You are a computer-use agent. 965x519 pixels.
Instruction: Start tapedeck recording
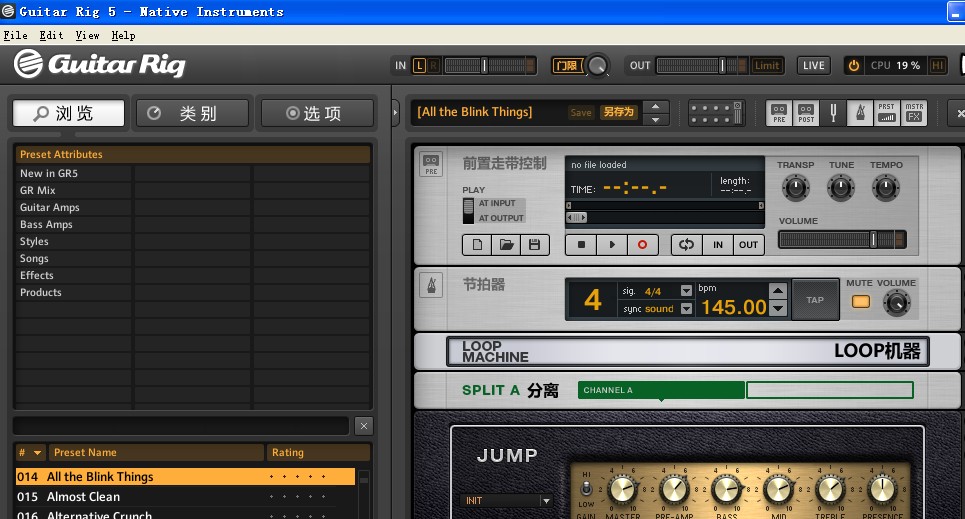pos(643,245)
